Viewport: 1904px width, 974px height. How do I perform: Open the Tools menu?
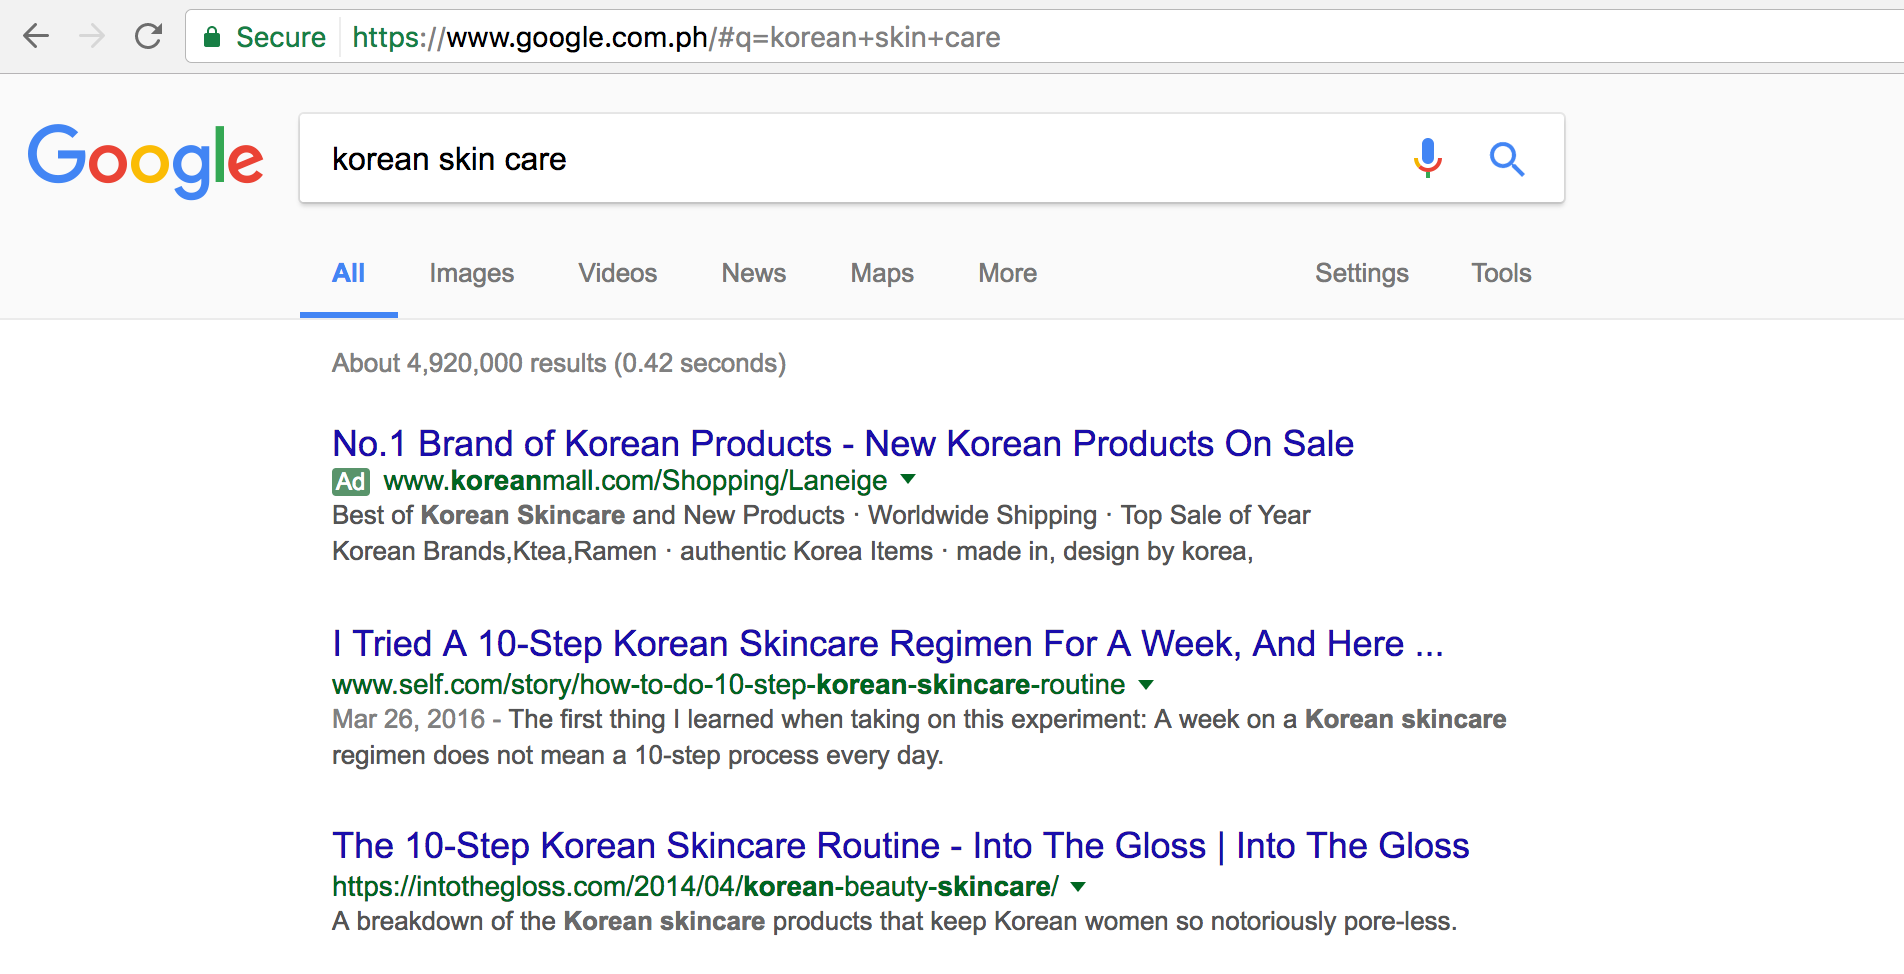(1500, 273)
